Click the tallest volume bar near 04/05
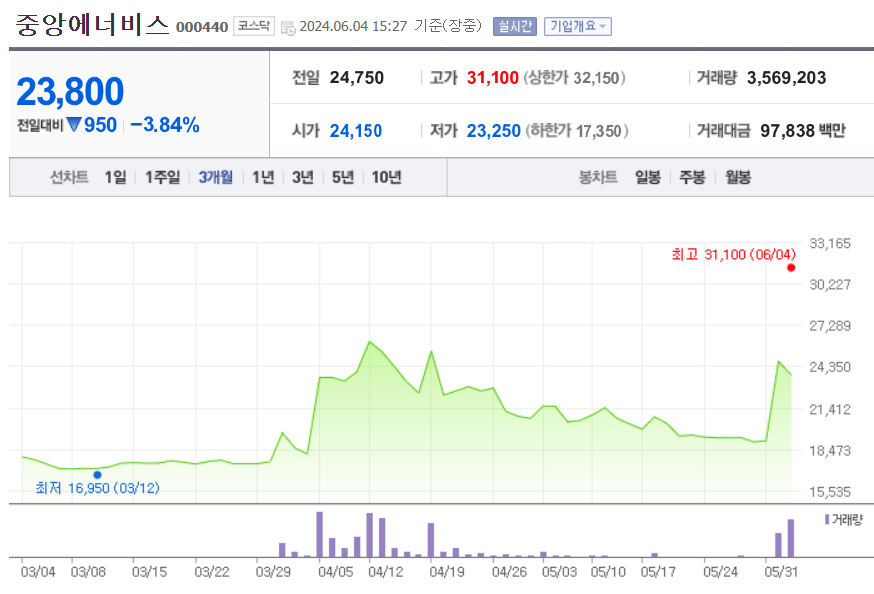 coord(319,534)
